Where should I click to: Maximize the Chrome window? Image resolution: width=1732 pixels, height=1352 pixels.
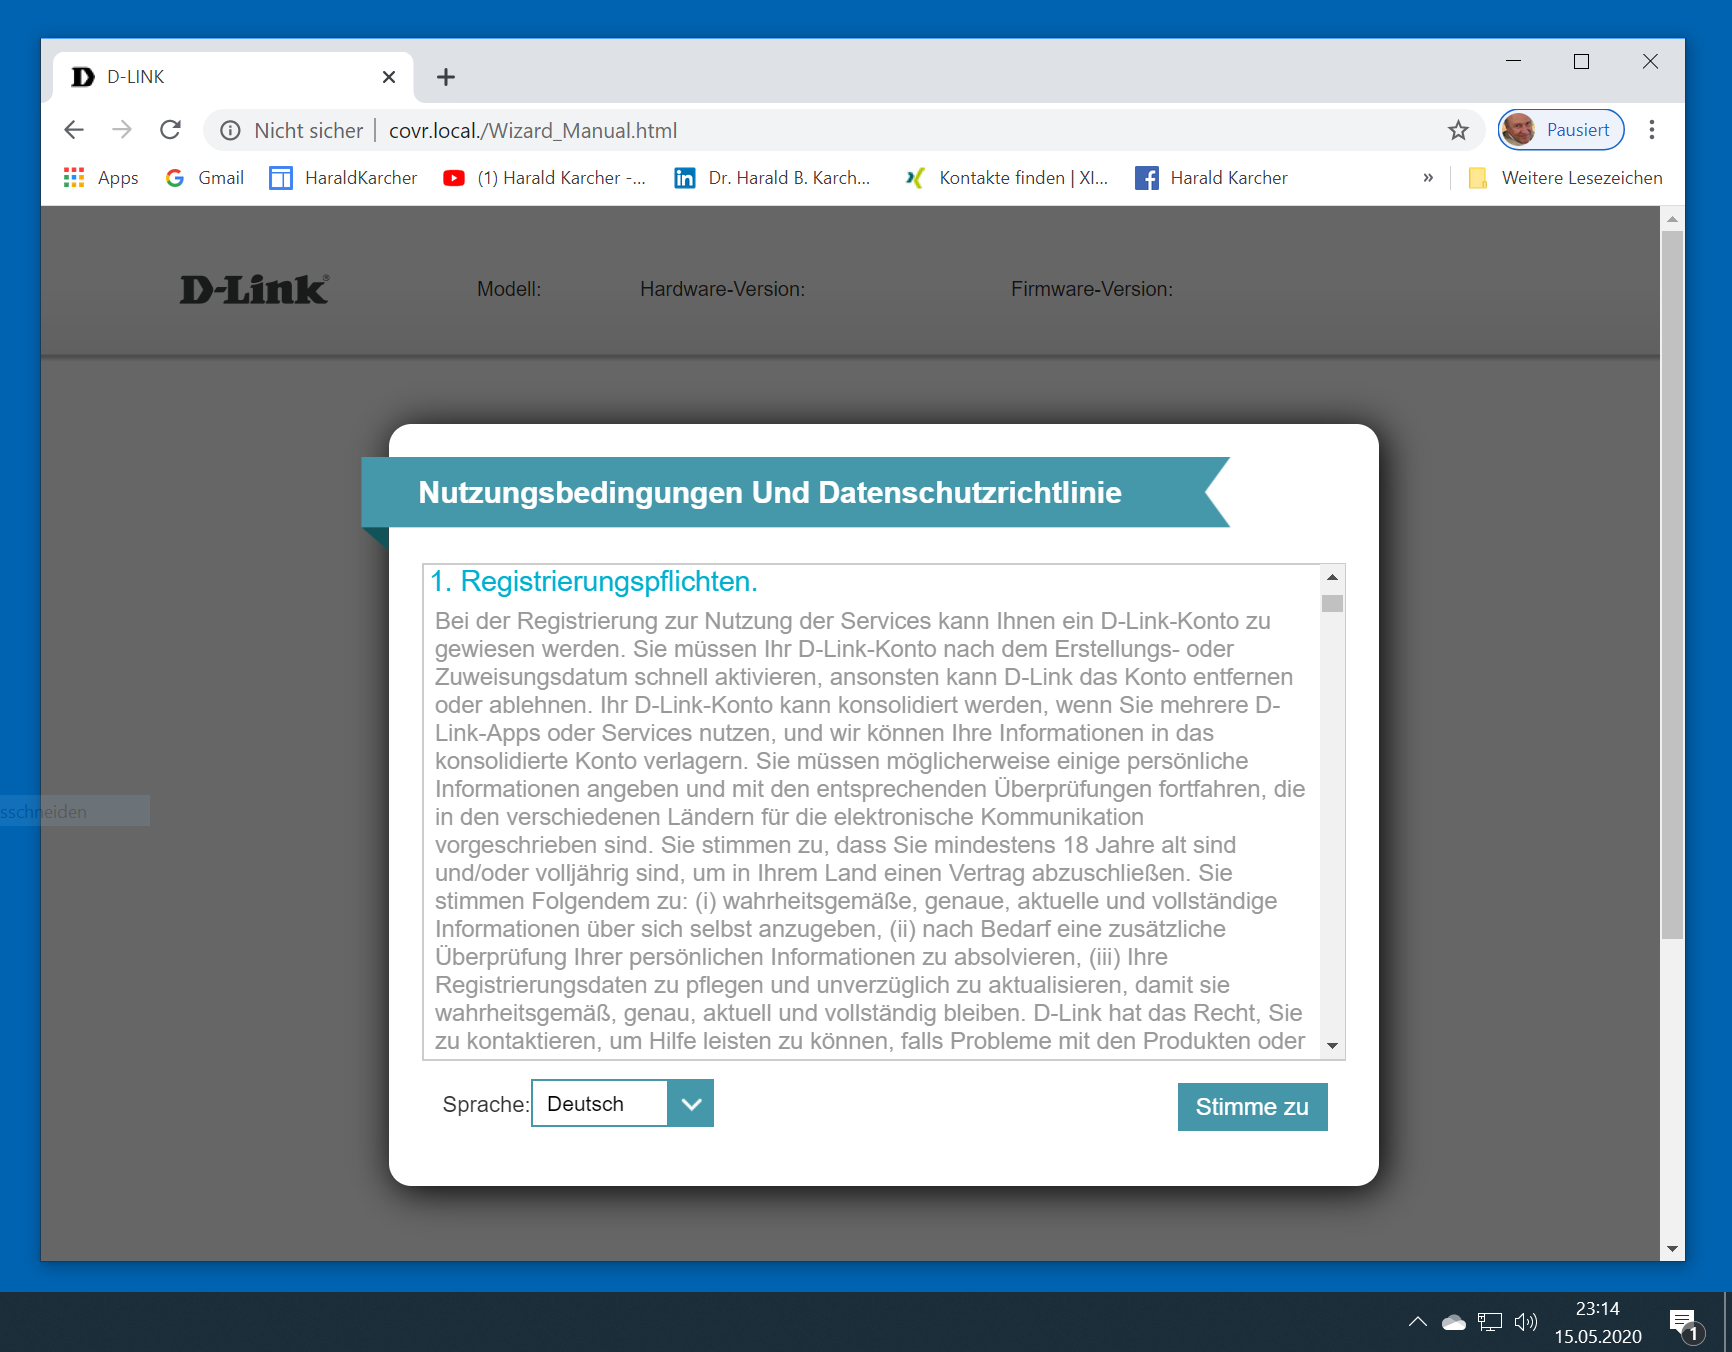pos(1581,61)
